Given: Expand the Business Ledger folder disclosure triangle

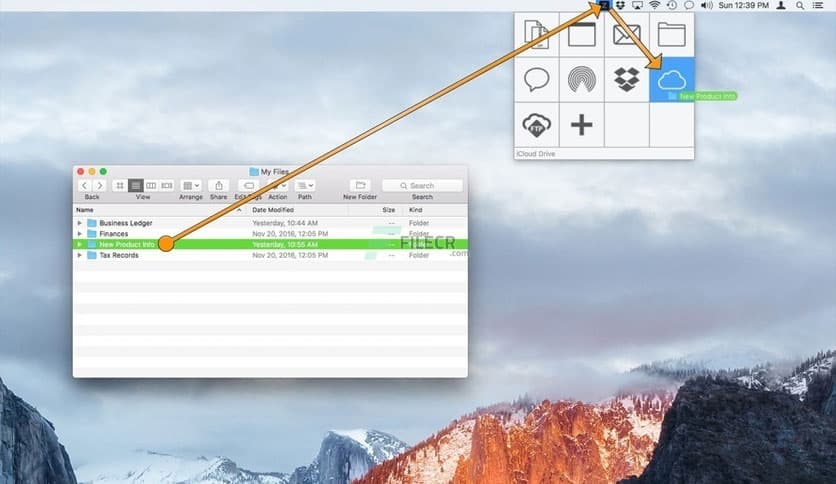Looking at the screenshot, I should click(79, 223).
